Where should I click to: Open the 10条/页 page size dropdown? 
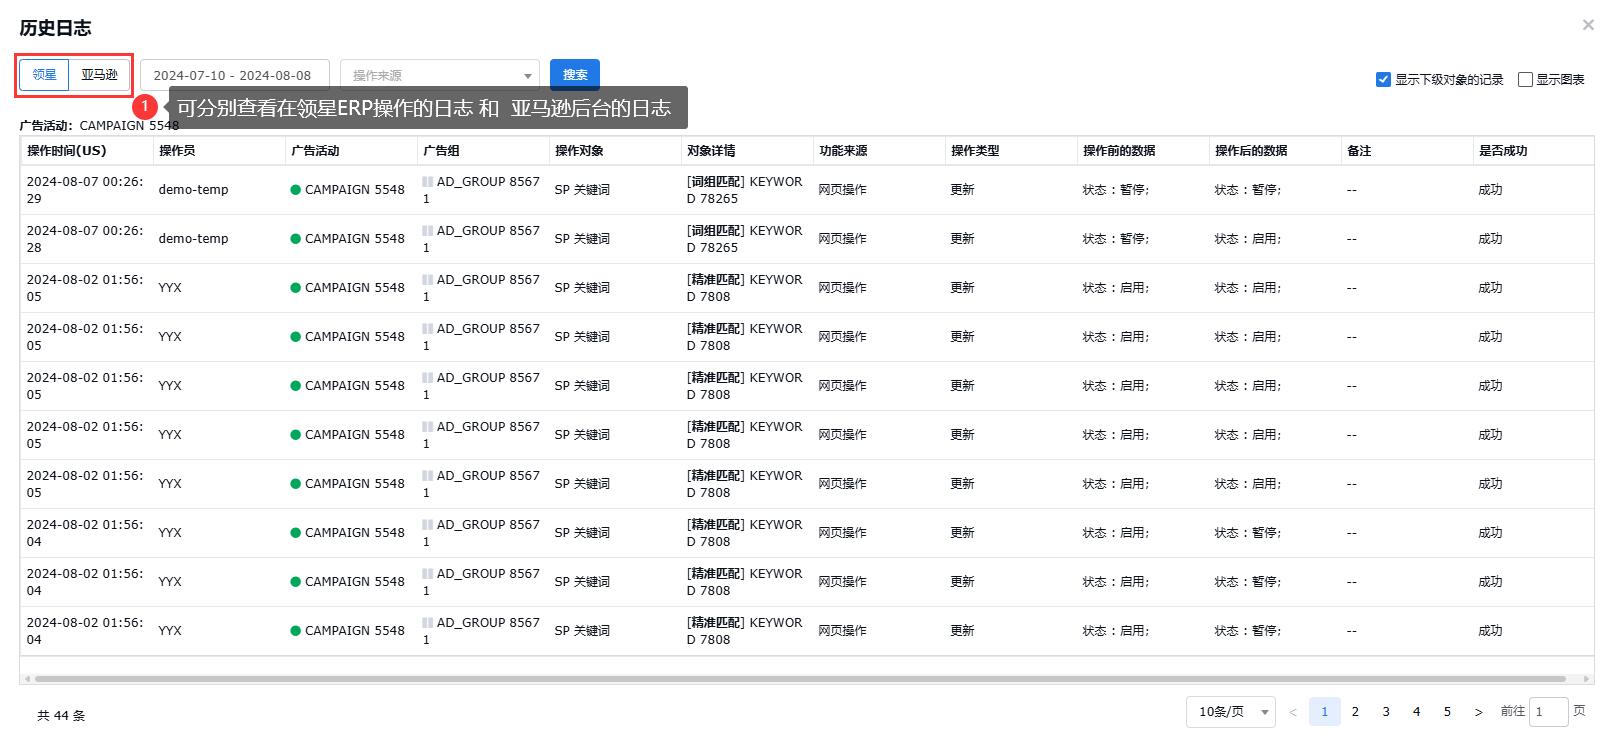pyautogui.click(x=1231, y=712)
